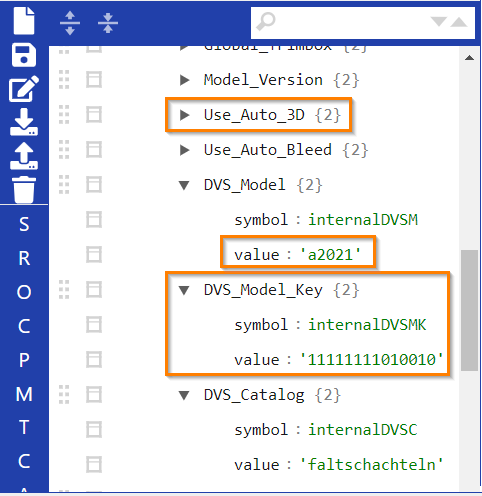482x496 pixels.
Task: Select the M sidebar letter tab
Action: [x=24, y=394]
